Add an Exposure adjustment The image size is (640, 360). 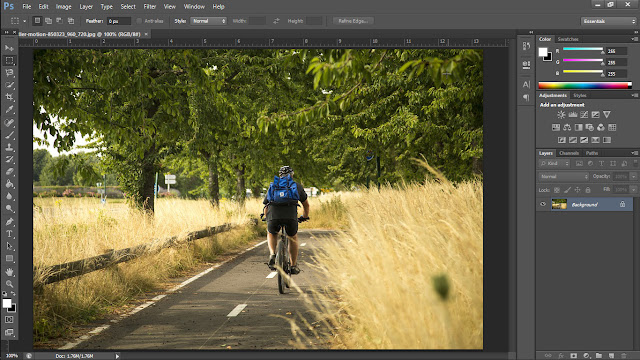(596, 115)
